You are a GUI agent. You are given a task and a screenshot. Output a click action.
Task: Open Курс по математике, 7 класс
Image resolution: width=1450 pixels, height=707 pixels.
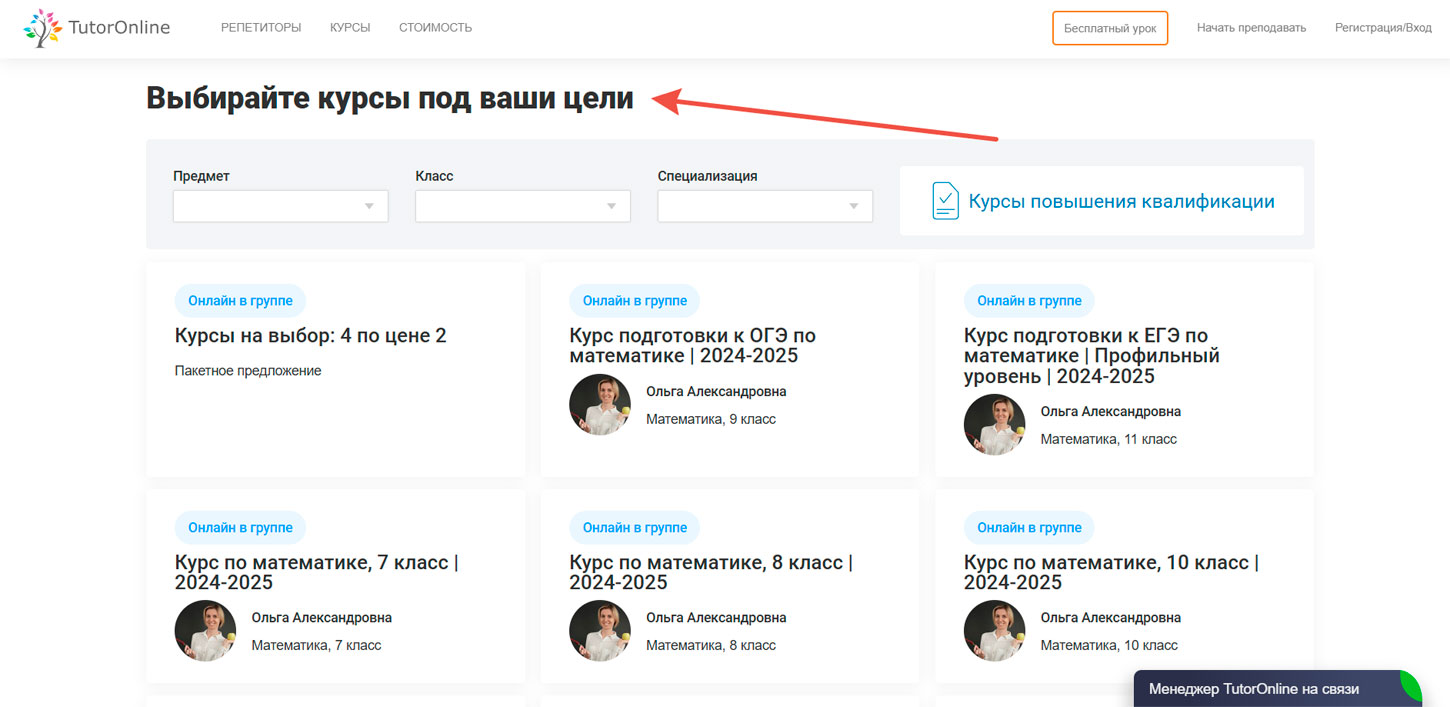[x=317, y=572]
